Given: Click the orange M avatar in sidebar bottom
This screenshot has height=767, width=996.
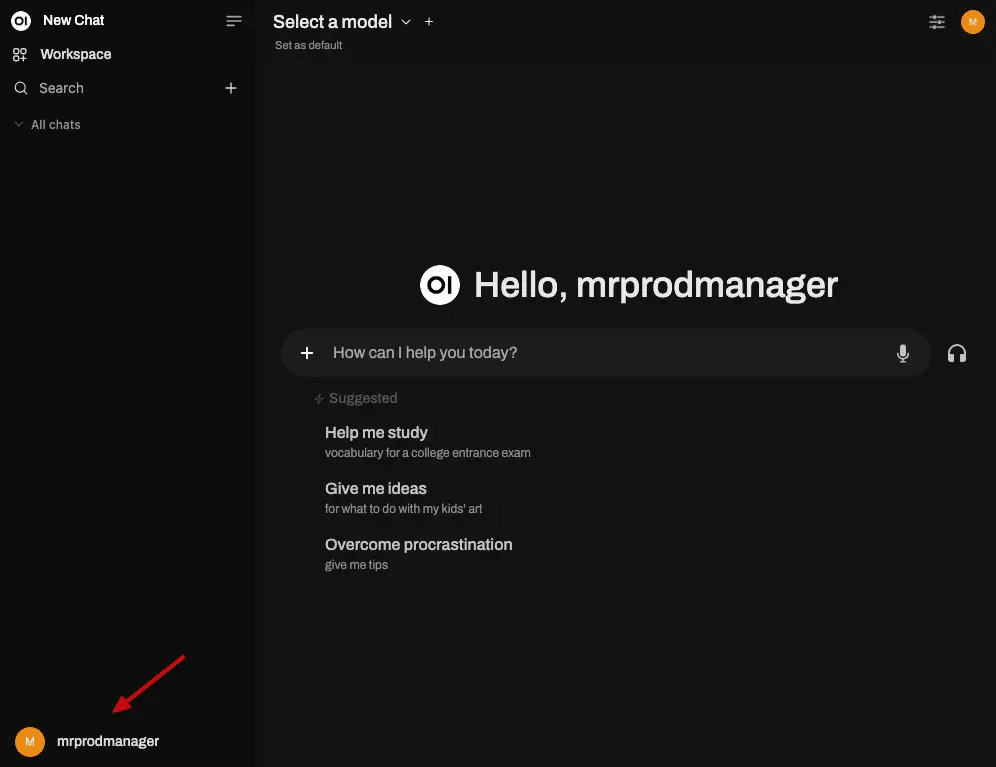Looking at the screenshot, I should (x=30, y=742).
